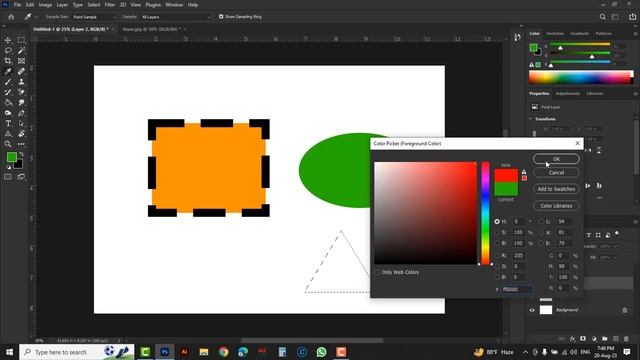Open the Edit Toolbar three-dots menu
The height and width of the screenshot is (360, 640).
click(x=21, y=144)
